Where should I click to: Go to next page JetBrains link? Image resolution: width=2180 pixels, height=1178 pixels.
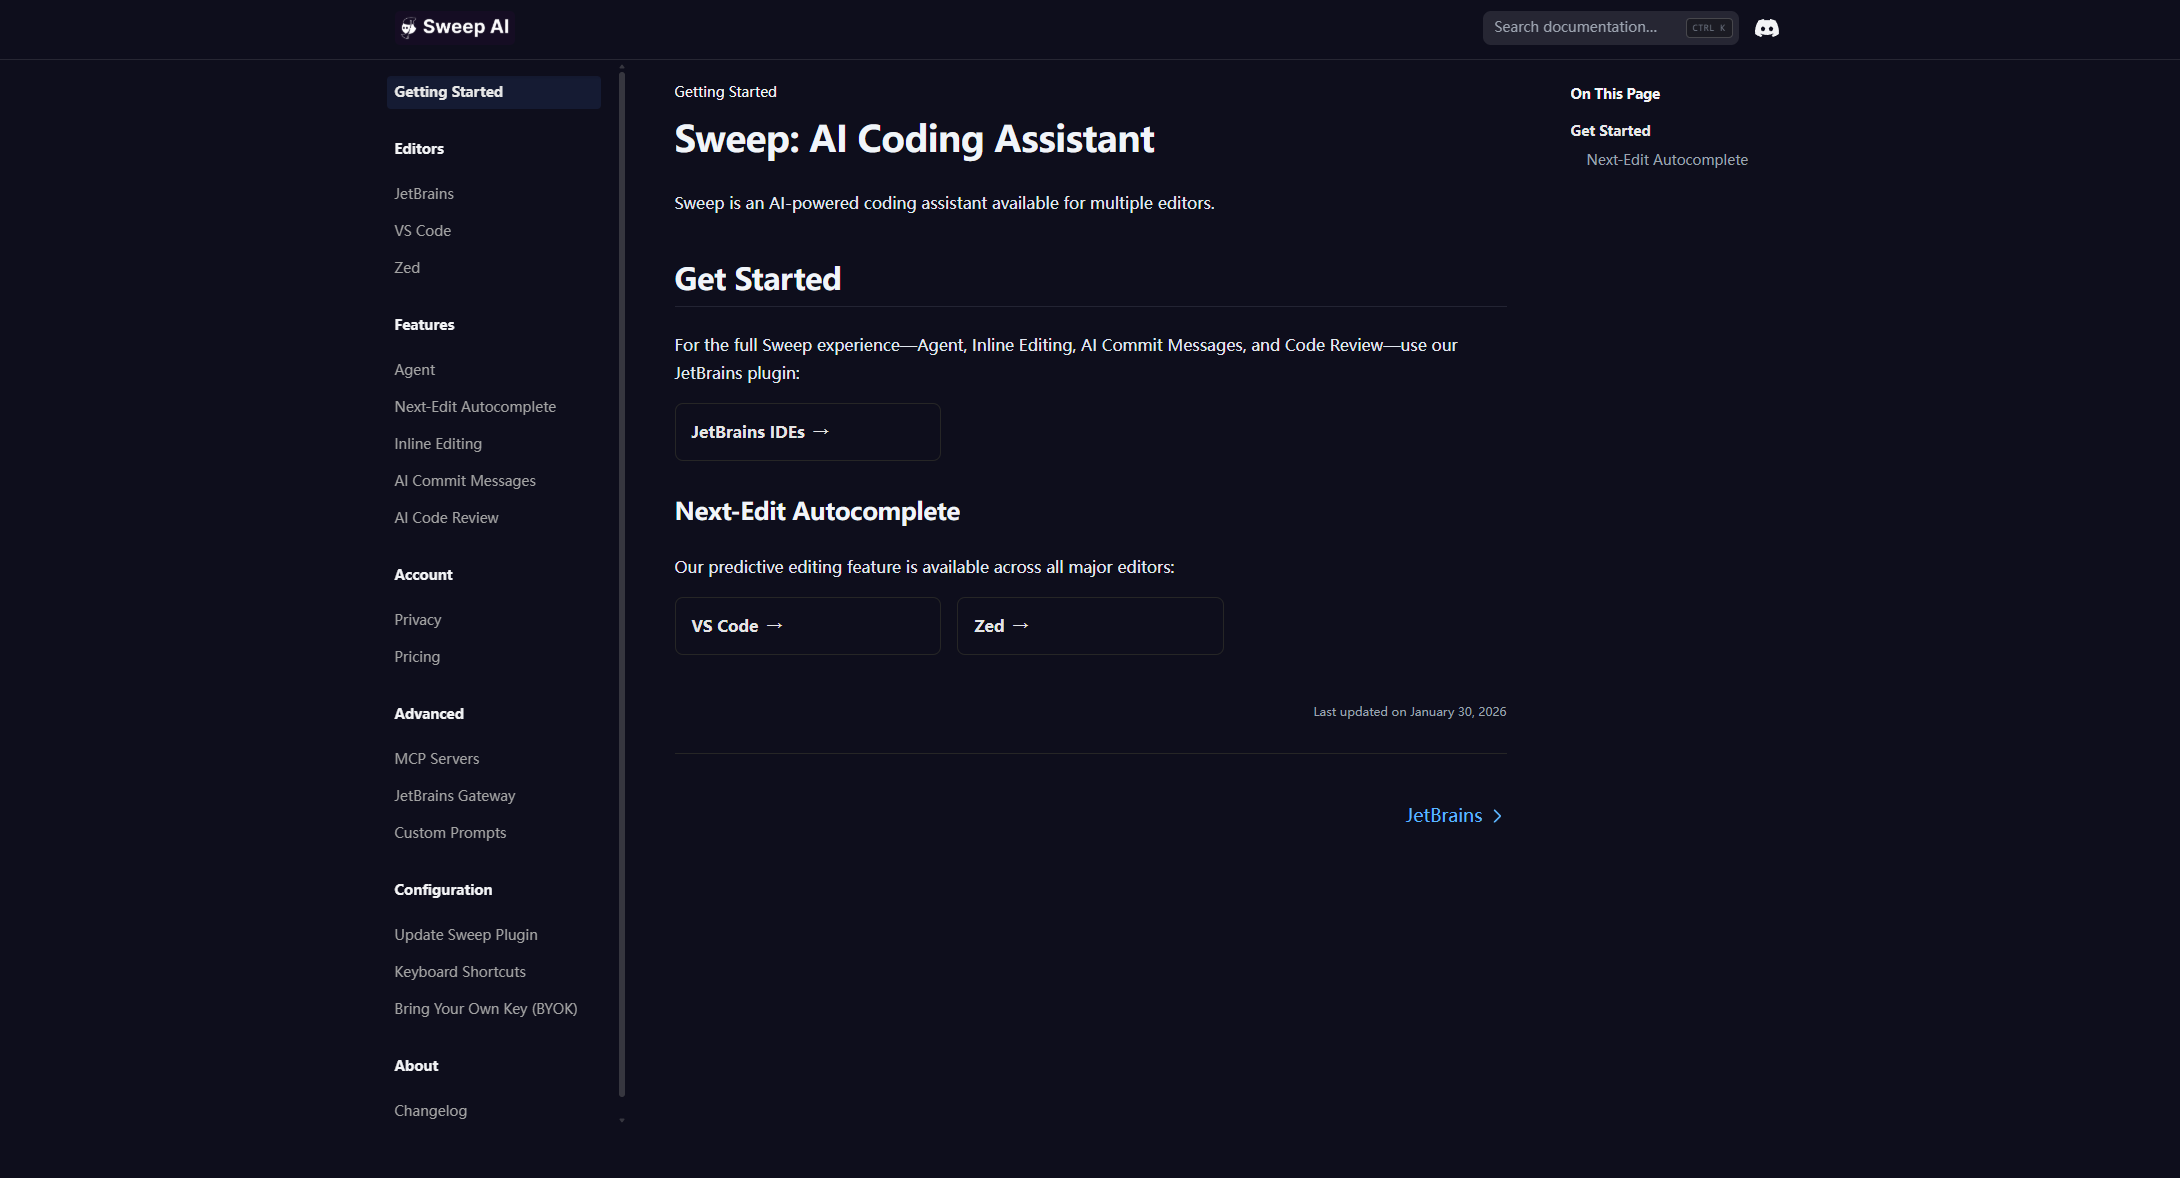click(1454, 816)
